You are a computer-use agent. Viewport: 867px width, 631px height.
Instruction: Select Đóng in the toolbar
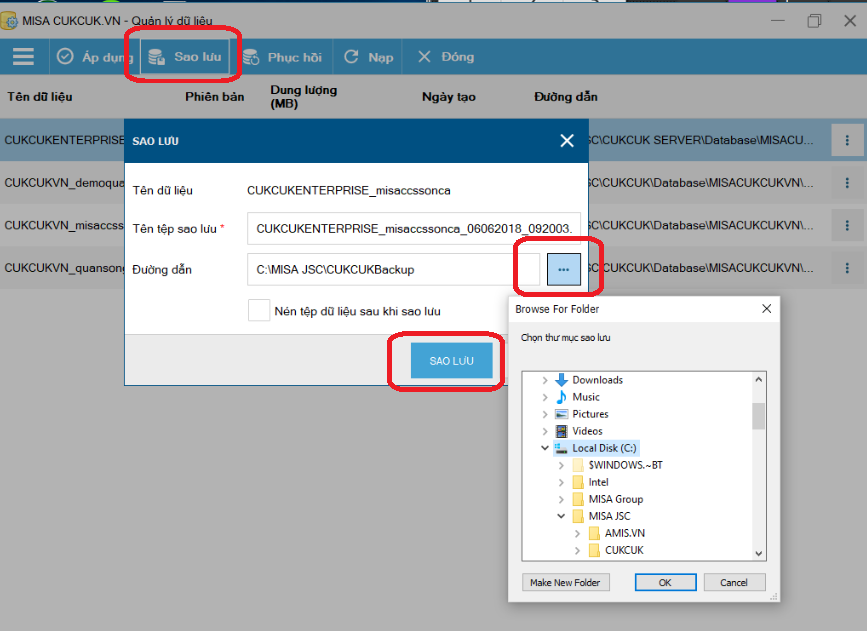coord(446,56)
